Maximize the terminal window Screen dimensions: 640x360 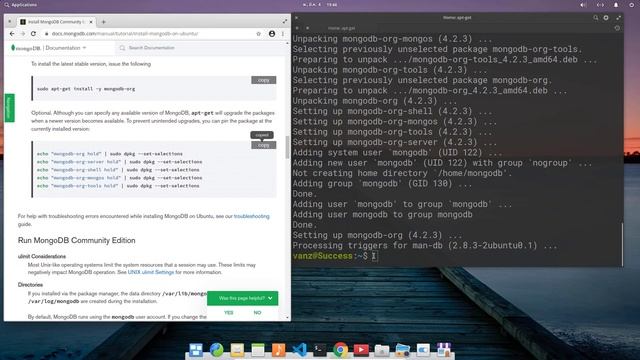pyautogui.click(x=618, y=18)
